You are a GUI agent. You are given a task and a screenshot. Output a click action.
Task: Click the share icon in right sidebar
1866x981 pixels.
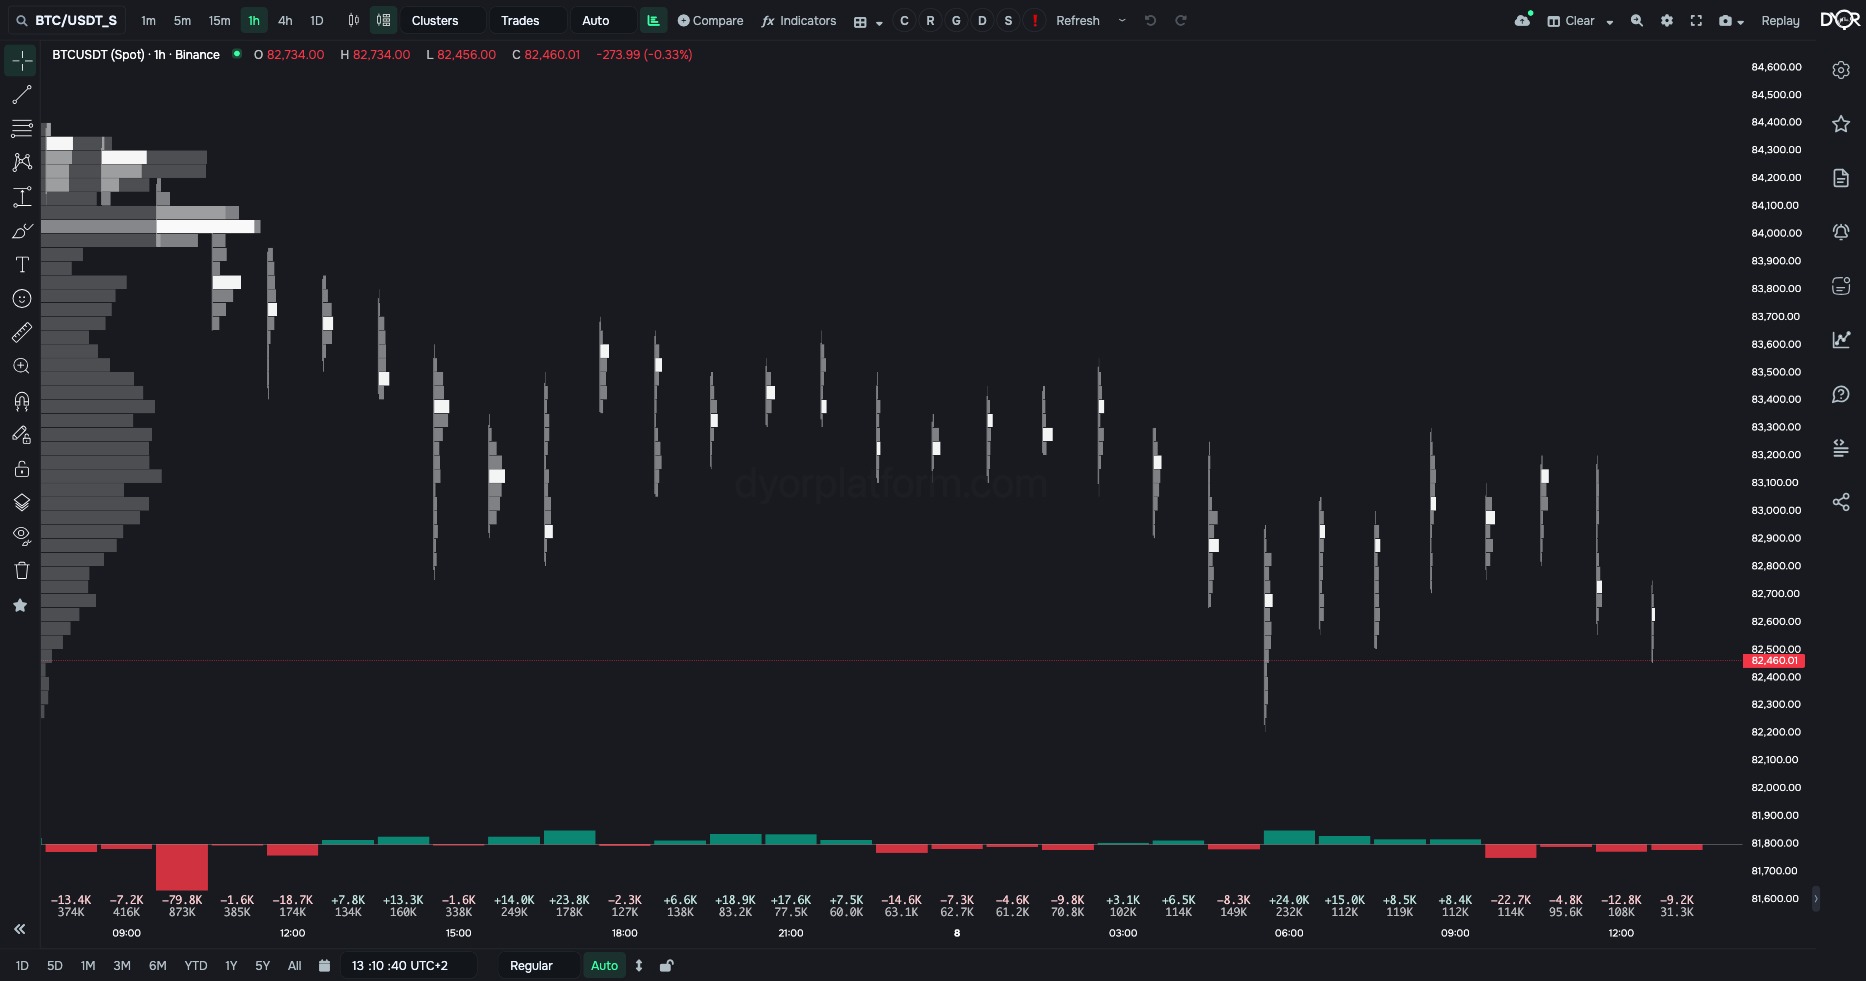click(x=1841, y=502)
